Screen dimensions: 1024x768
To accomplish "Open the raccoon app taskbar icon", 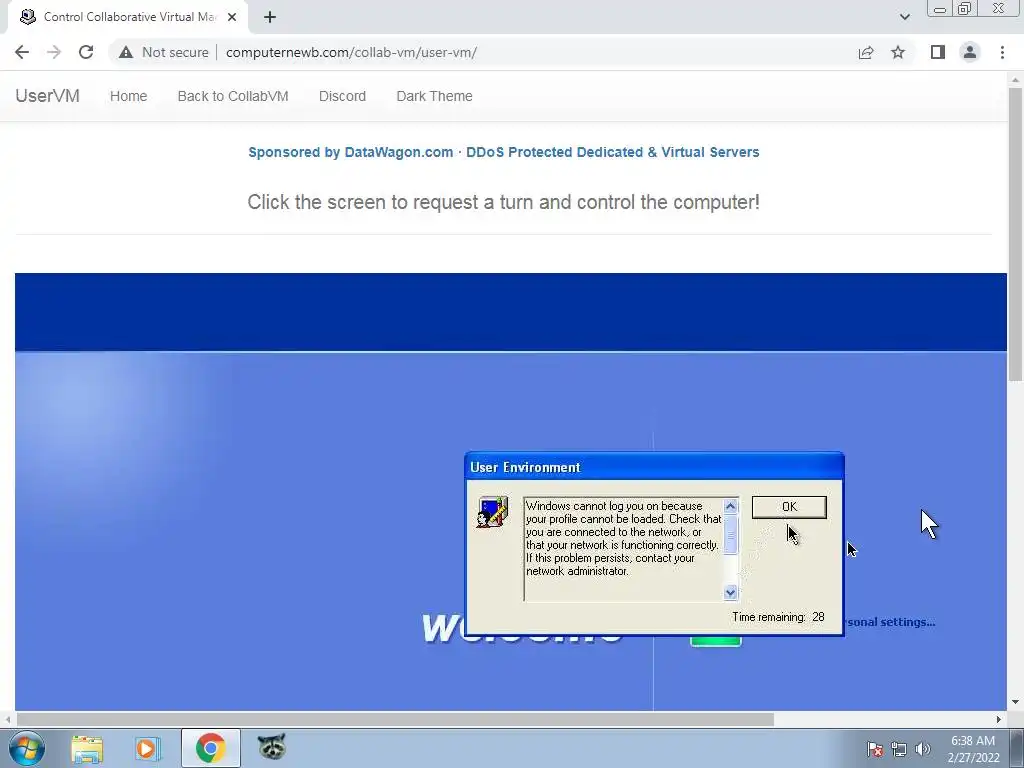I will click(x=272, y=747).
